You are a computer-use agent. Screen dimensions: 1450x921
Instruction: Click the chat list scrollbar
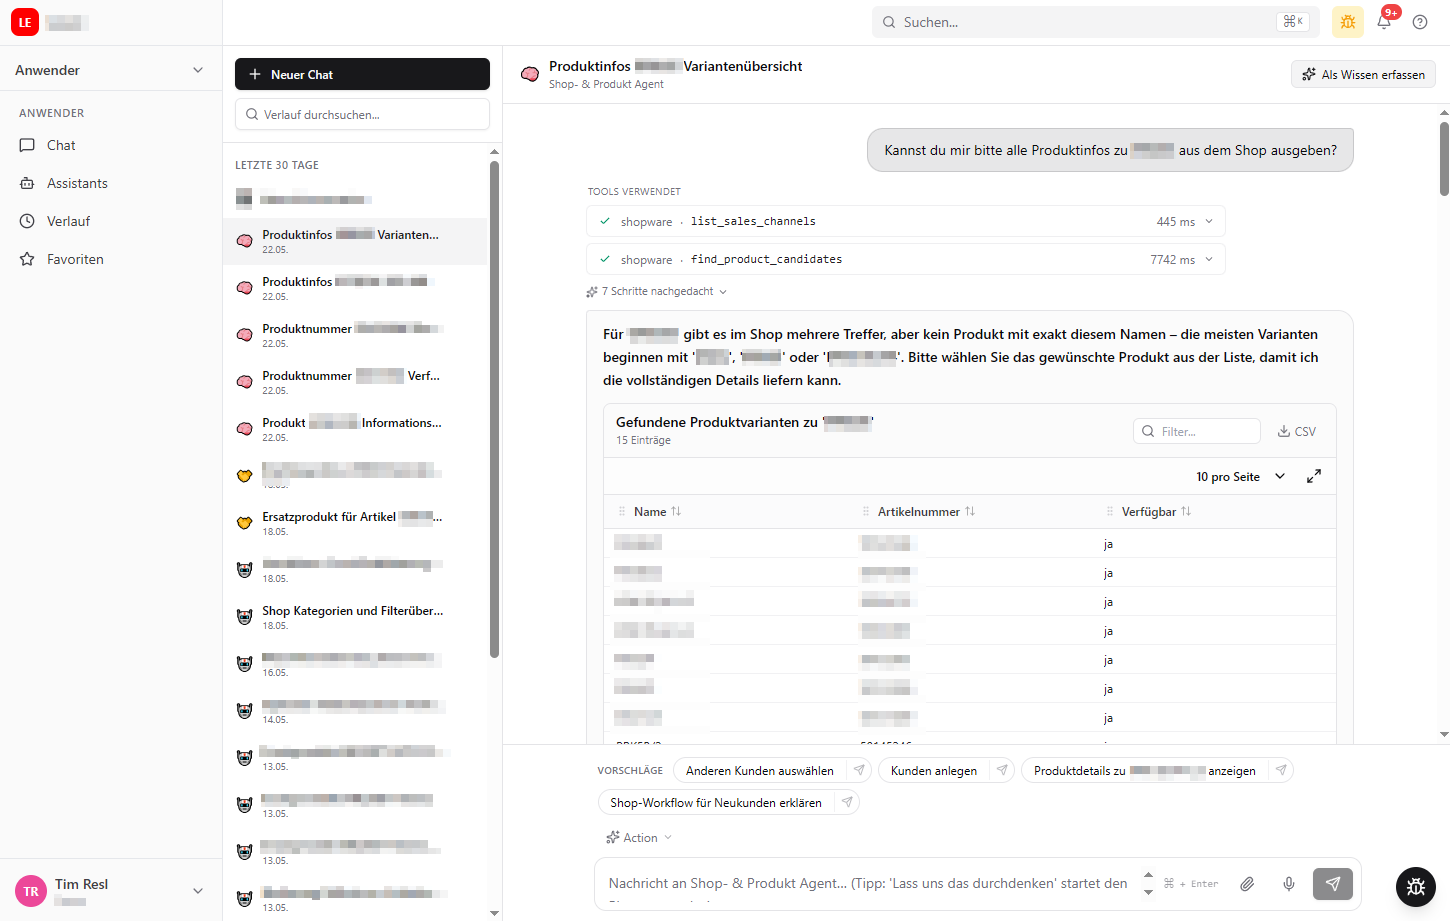tap(494, 410)
